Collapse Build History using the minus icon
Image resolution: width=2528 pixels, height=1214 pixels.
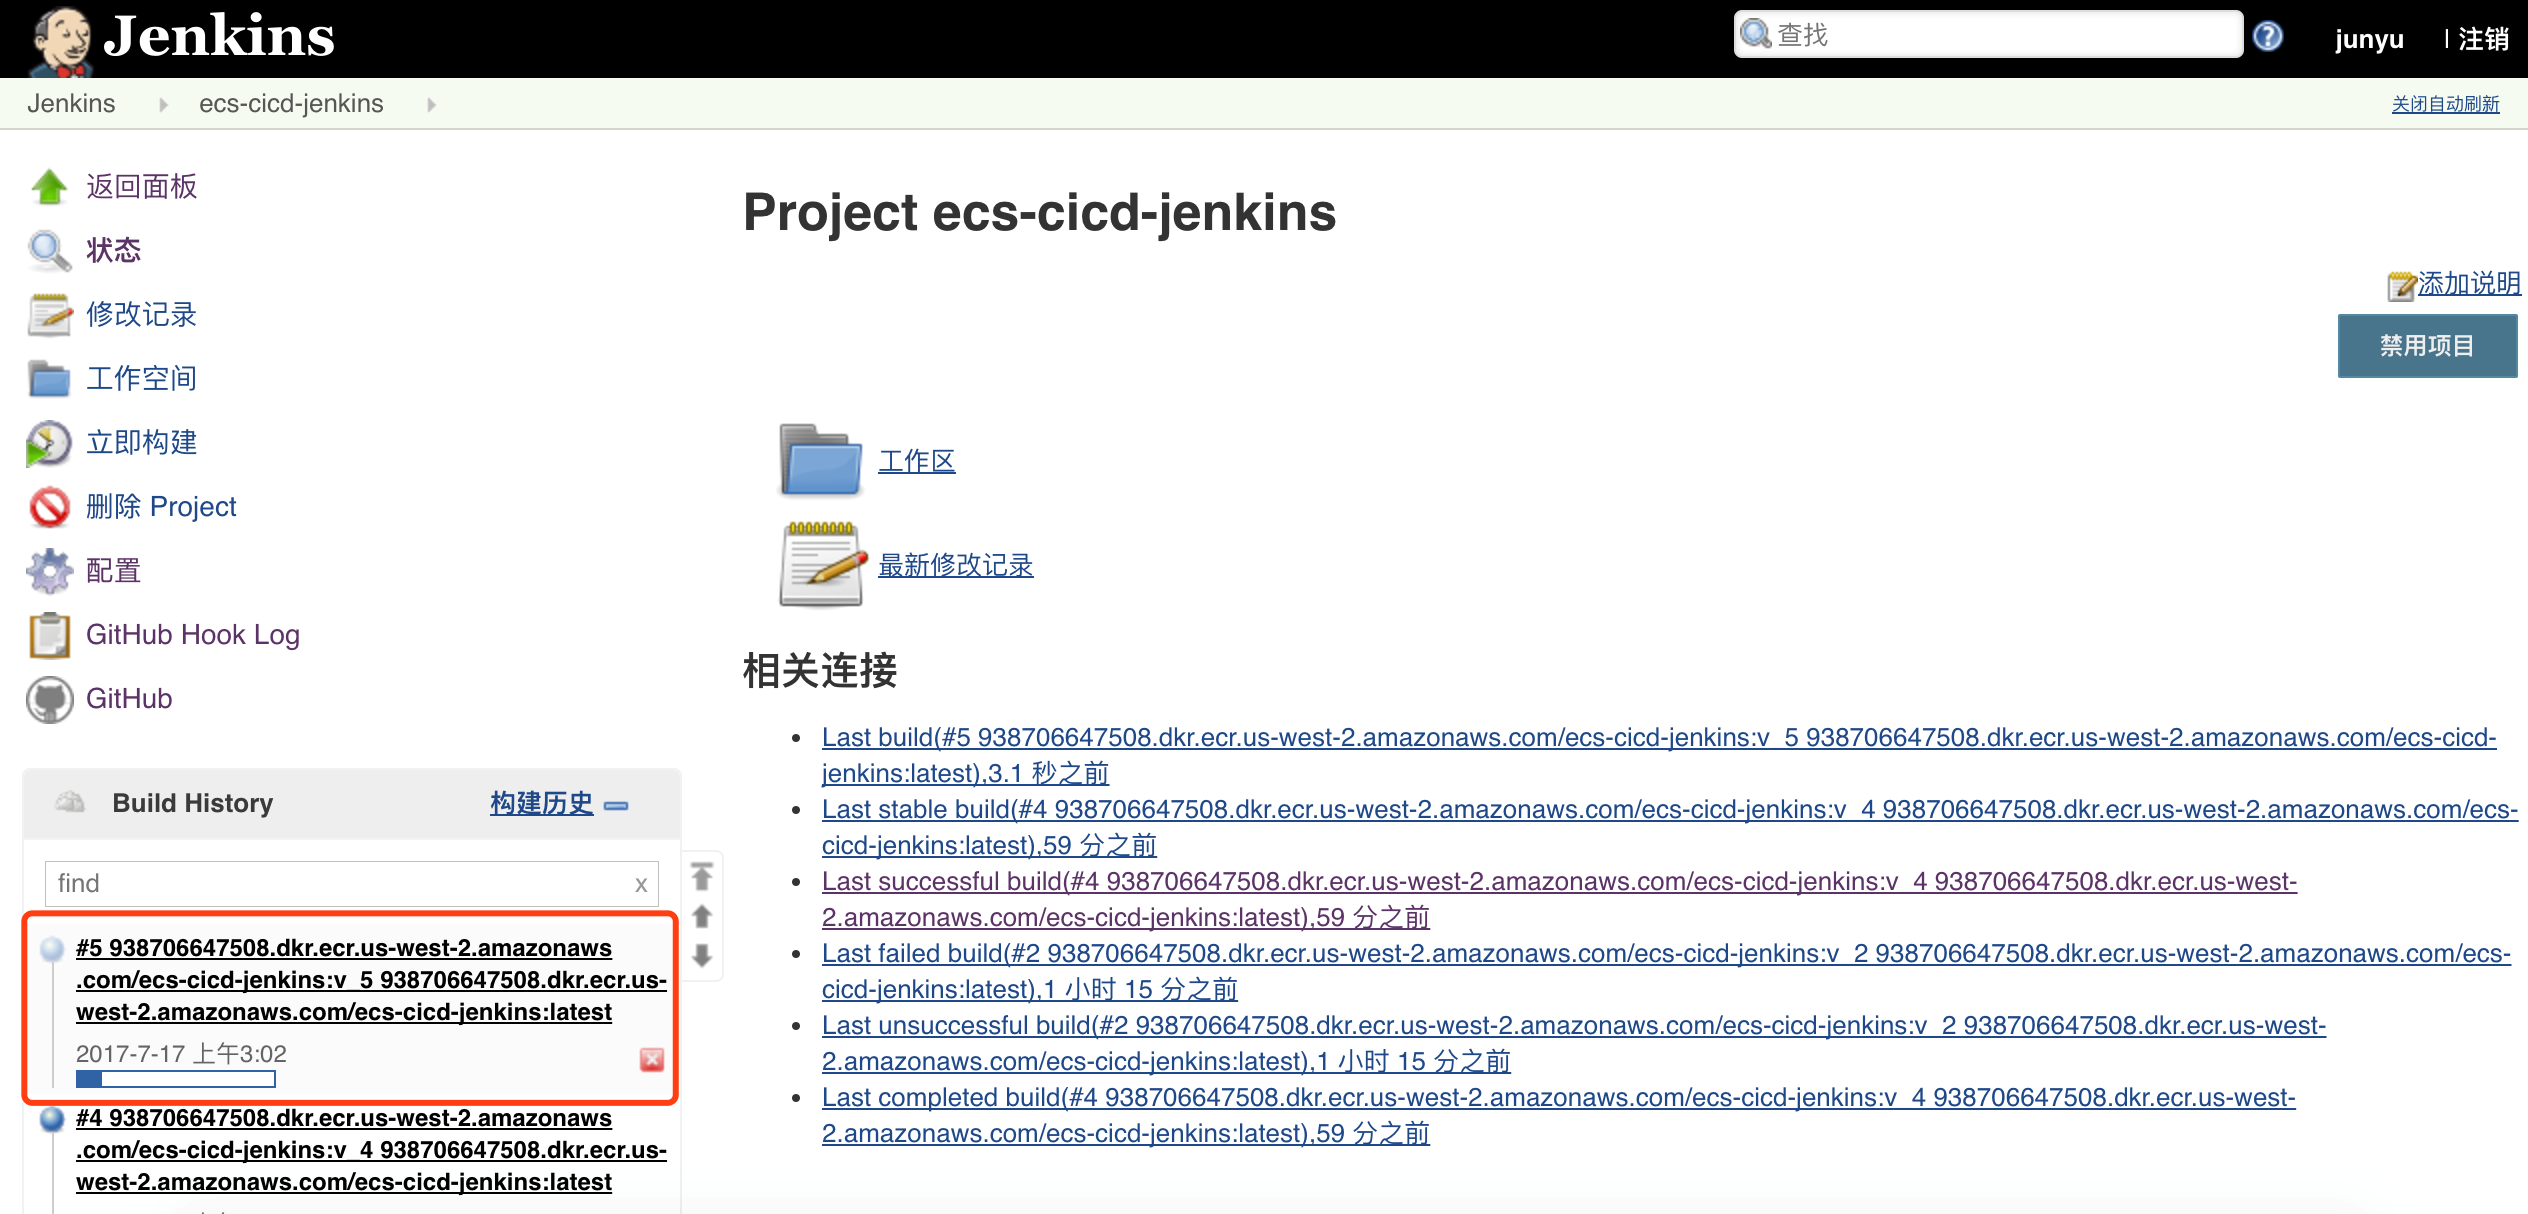[617, 805]
